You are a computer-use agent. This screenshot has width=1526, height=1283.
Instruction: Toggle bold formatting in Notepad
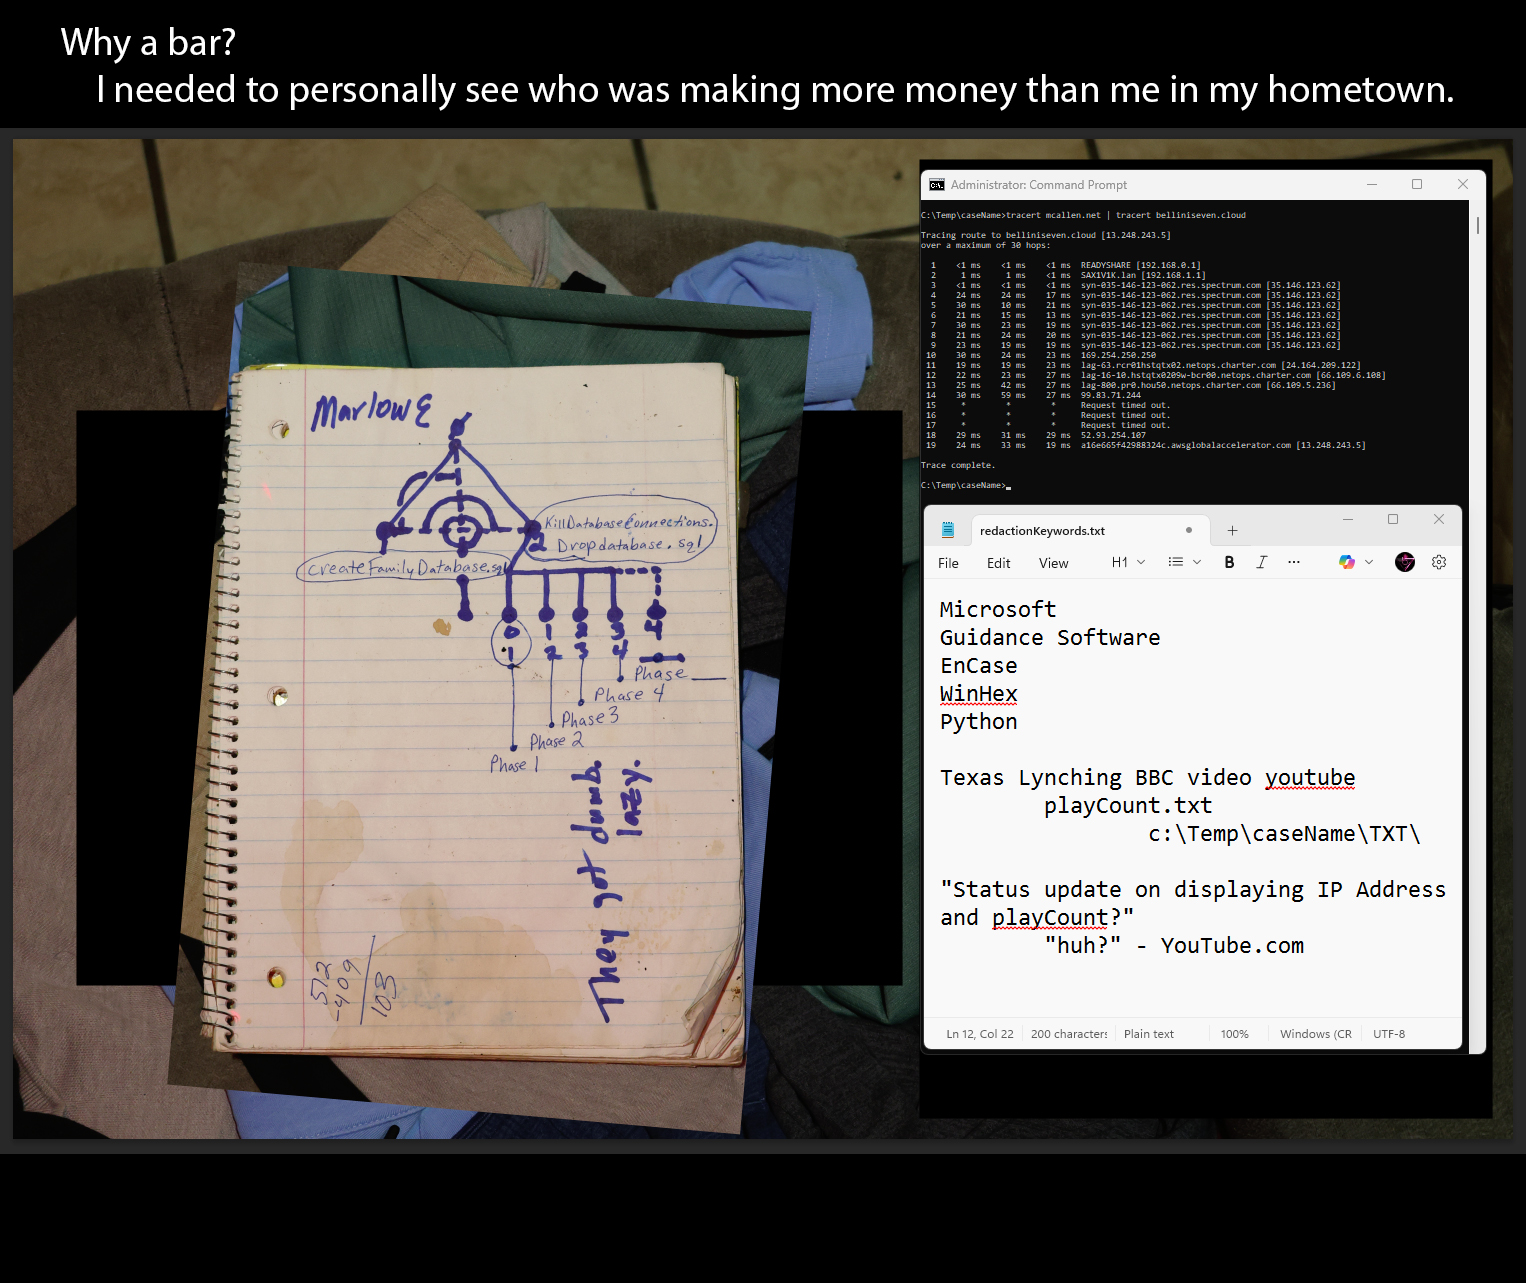[x=1229, y=562]
